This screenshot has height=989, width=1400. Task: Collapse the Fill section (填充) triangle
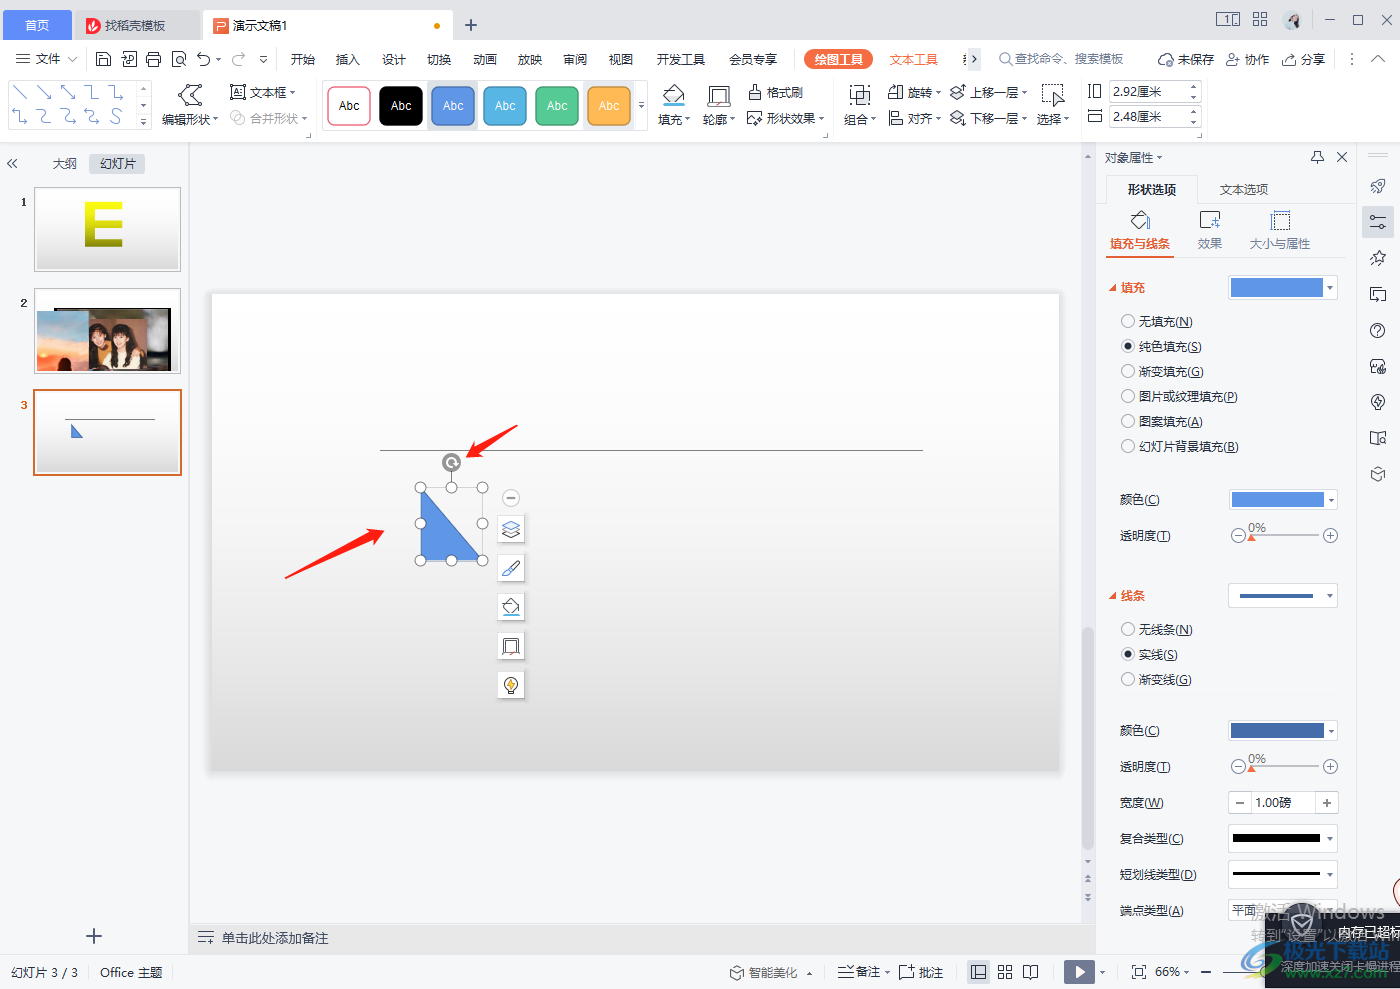click(x=1113, y=288)
